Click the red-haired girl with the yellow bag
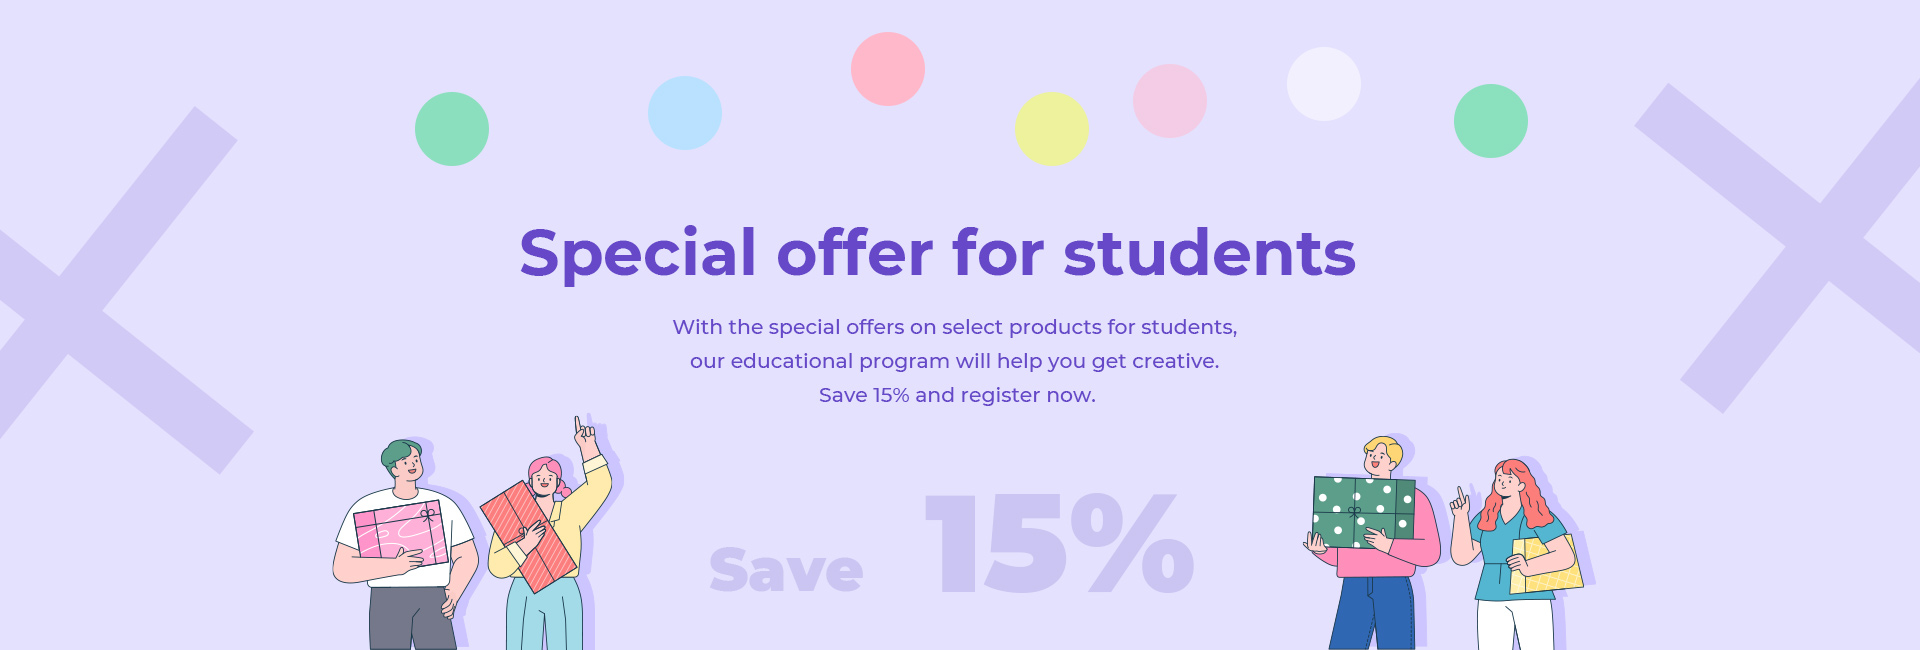Screen dimensions: 1920x650 tap(1515, 555)
